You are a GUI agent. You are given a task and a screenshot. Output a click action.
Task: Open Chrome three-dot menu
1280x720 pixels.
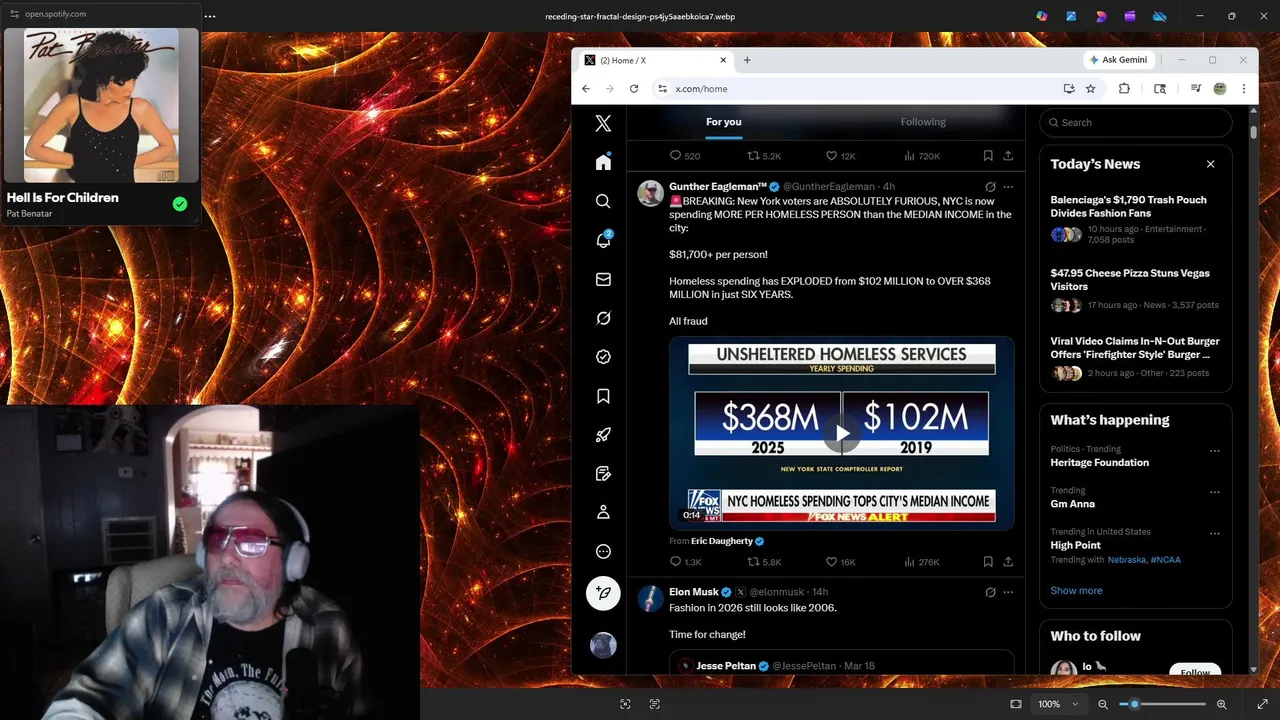(1244, 89)
